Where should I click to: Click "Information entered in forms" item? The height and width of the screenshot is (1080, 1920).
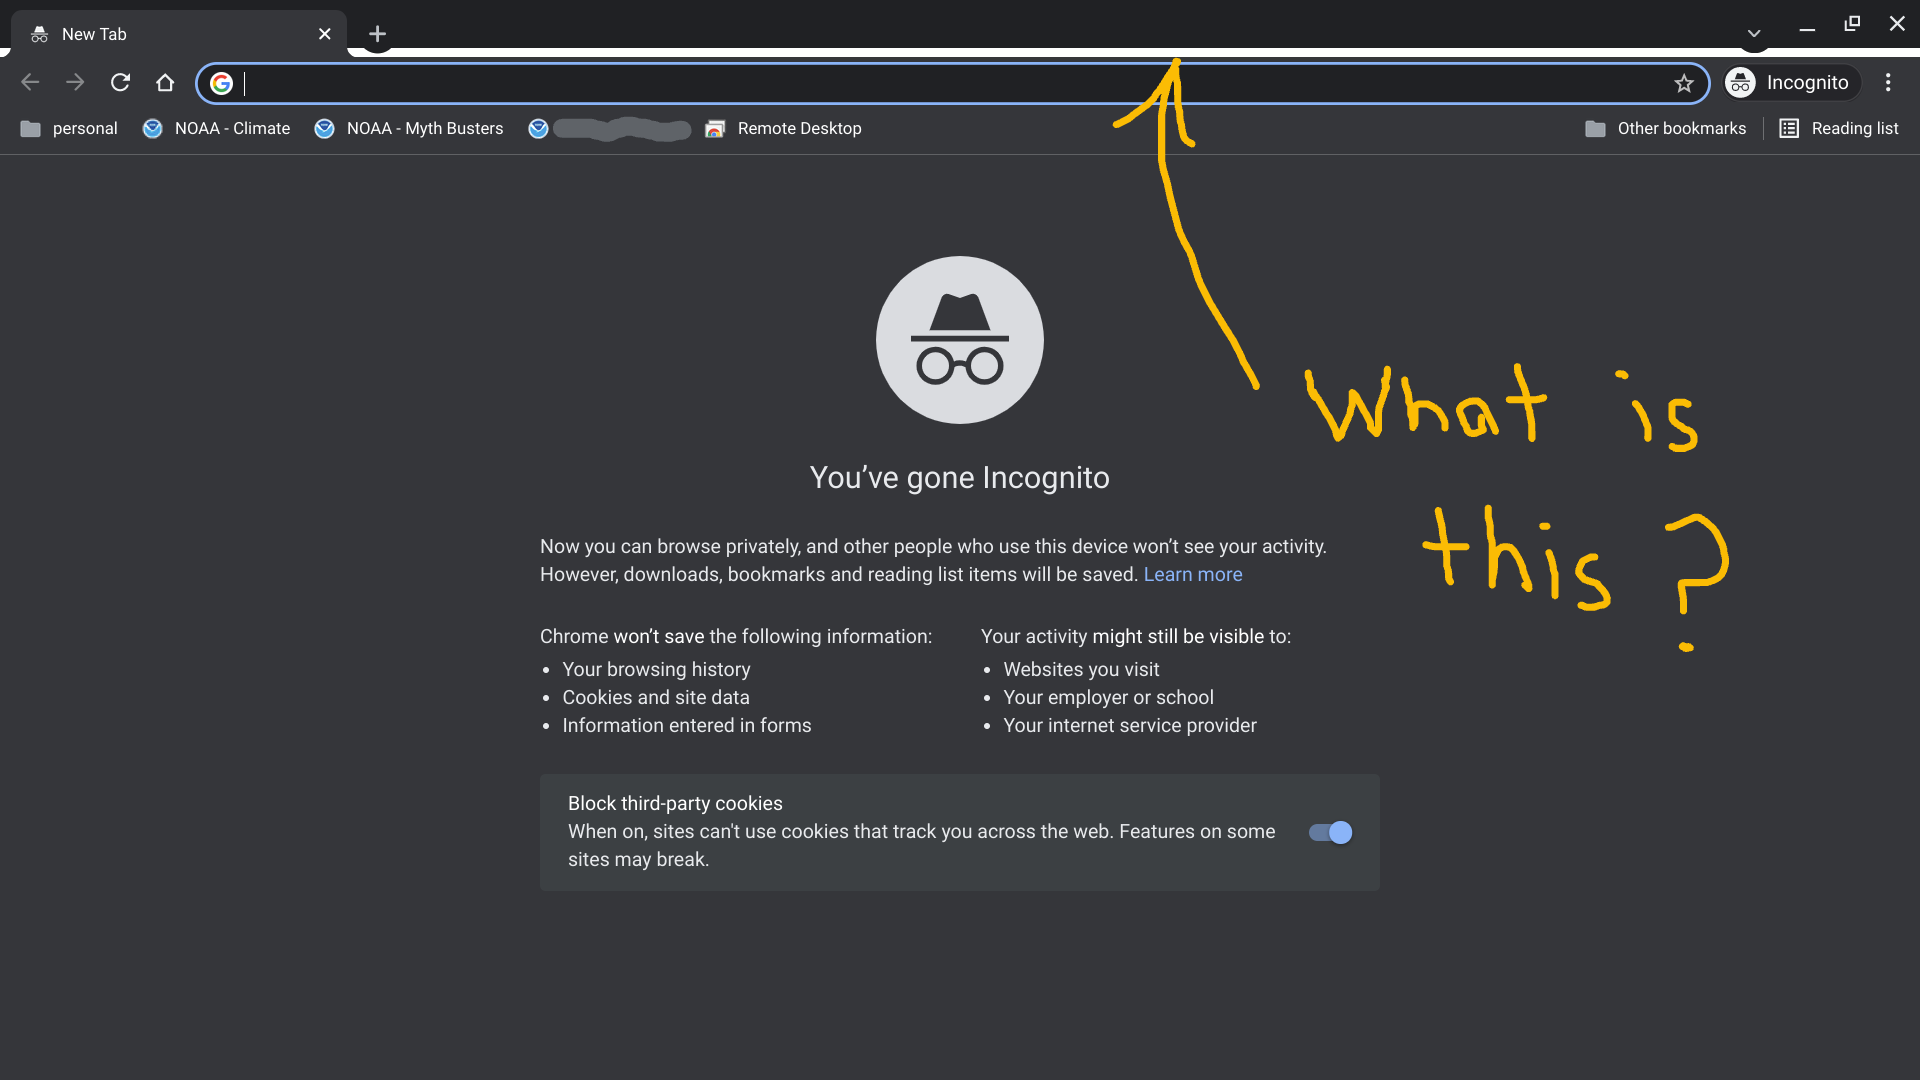pyautogui.click(x=687, y=726)
